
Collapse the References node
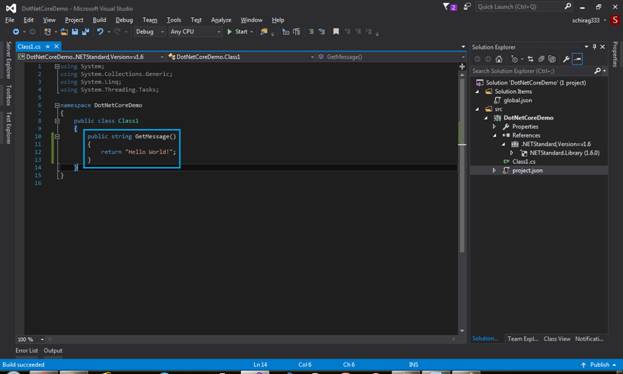click(495, 136)
